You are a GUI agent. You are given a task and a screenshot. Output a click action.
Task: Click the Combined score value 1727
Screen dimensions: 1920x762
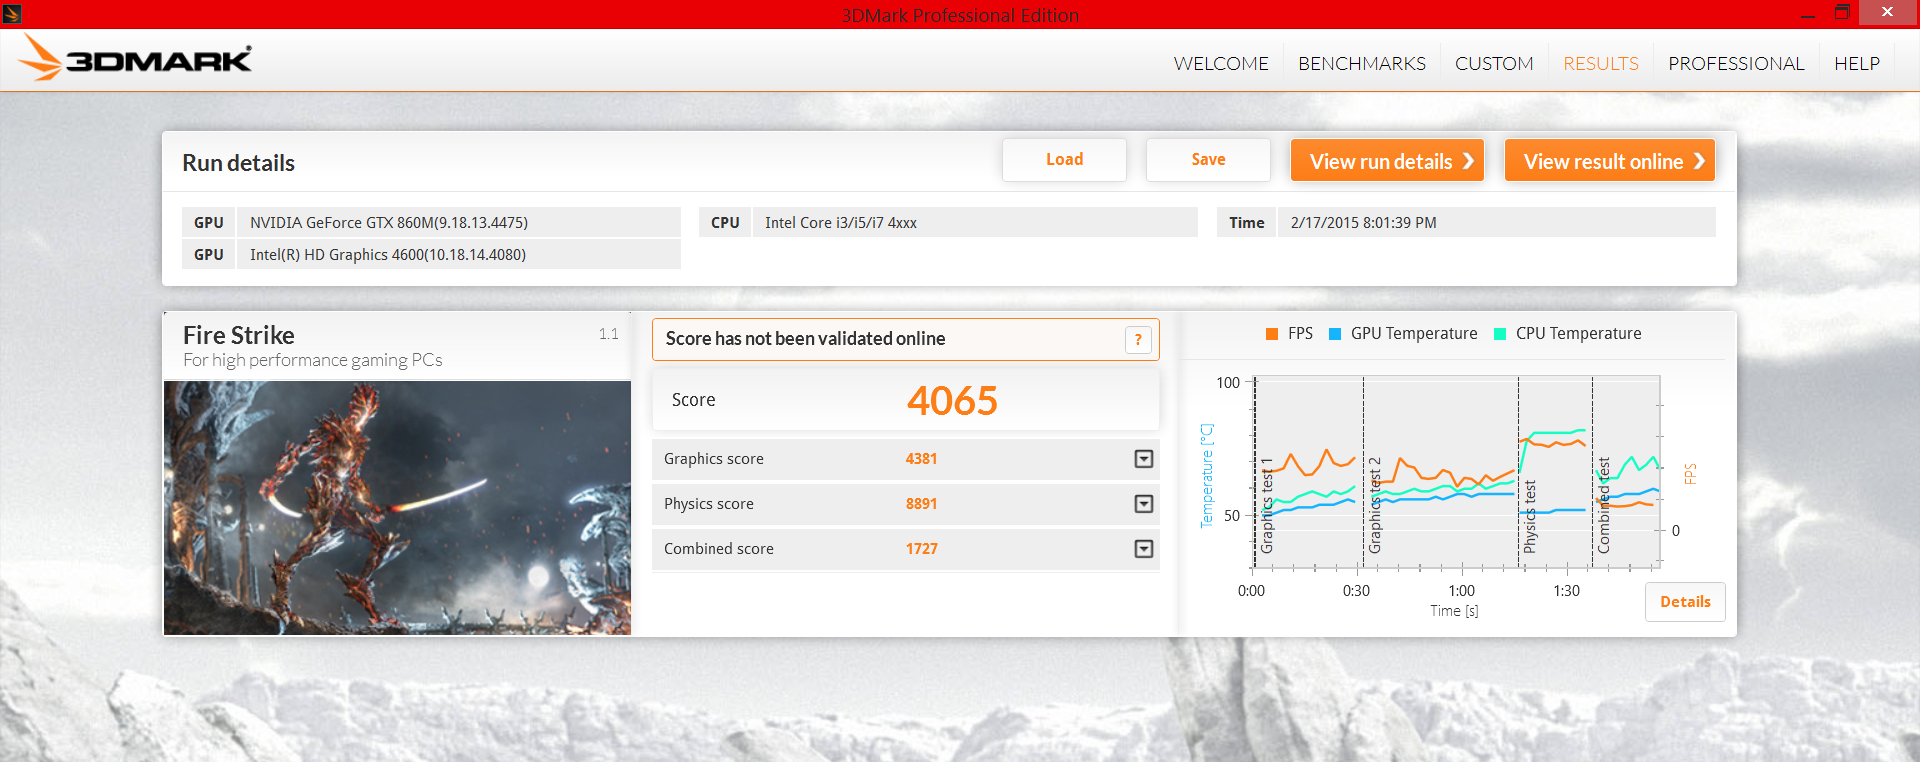(921, 549)
